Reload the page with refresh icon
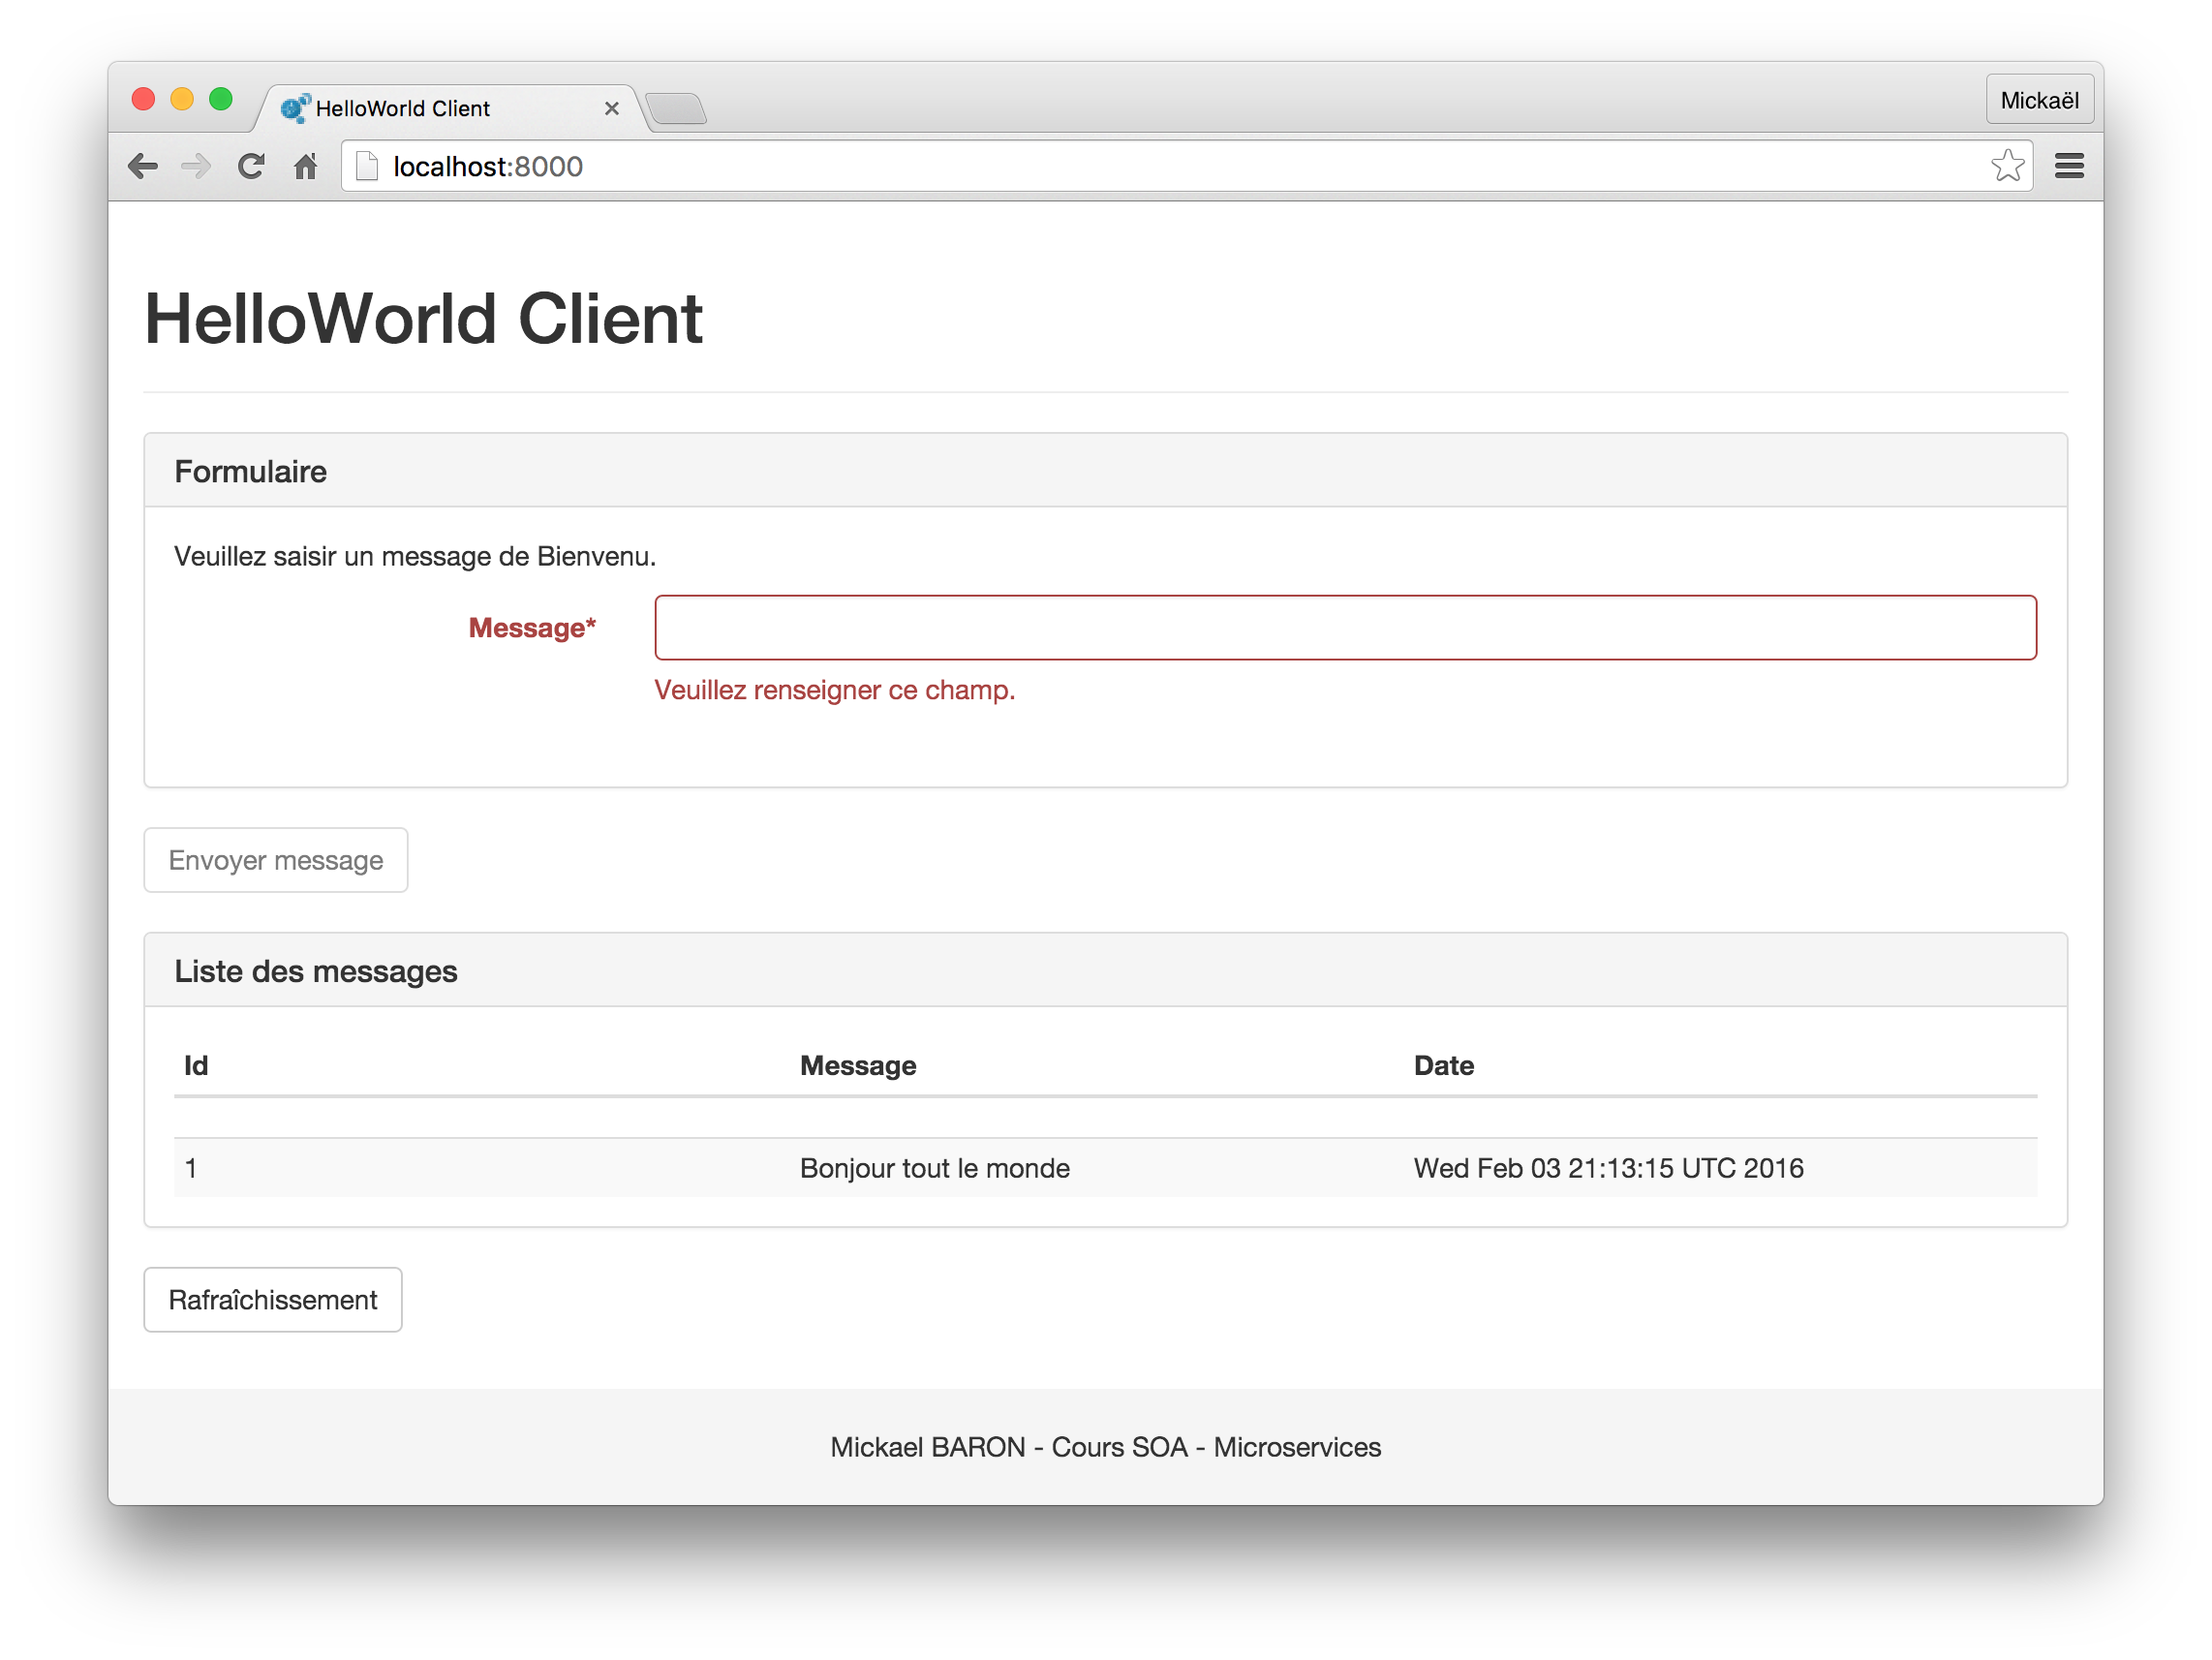 tap(251, 166)
